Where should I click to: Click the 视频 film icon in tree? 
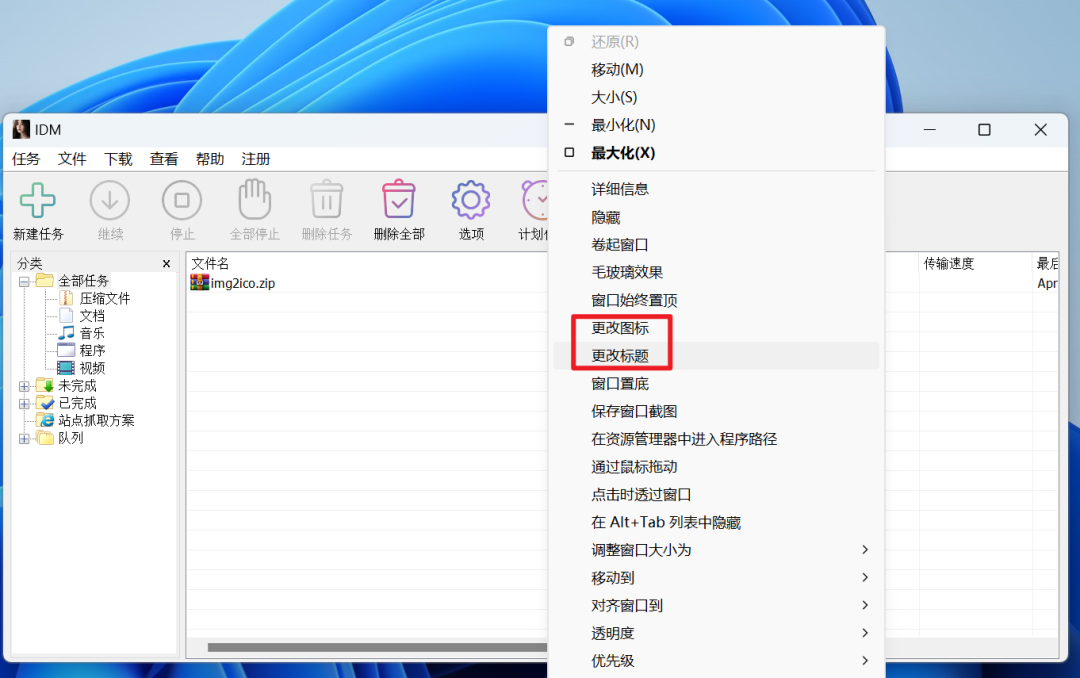tap(66, 368)
